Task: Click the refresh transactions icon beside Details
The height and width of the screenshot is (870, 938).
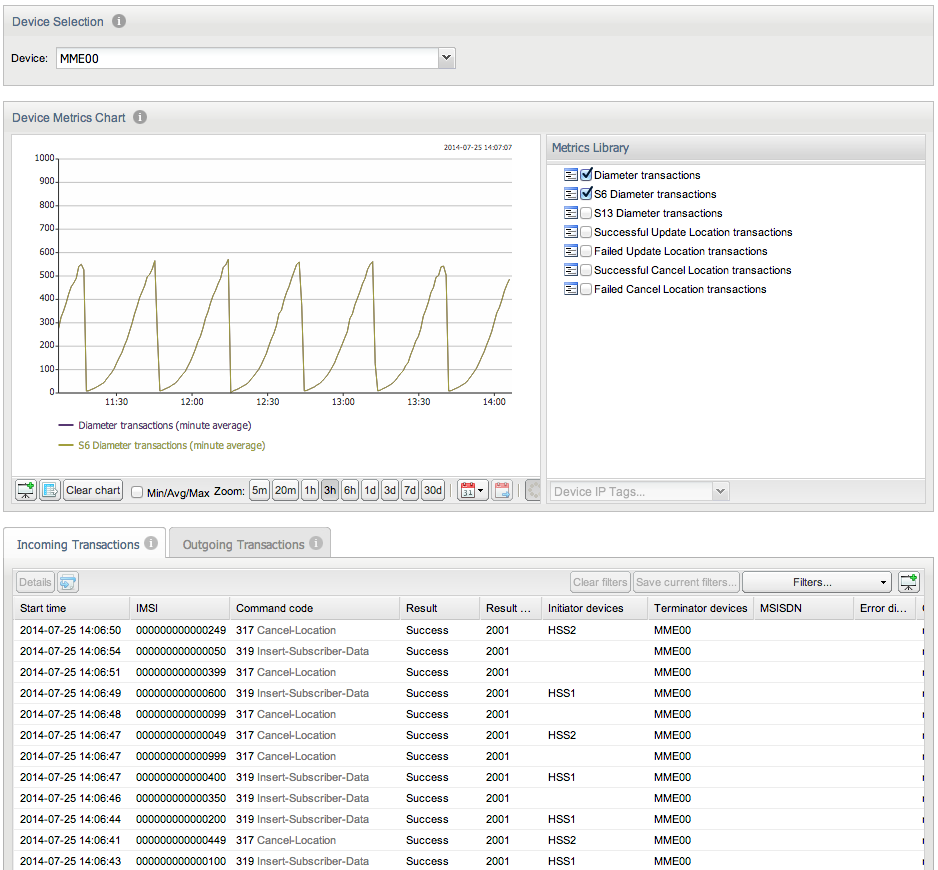Action: 68,582
